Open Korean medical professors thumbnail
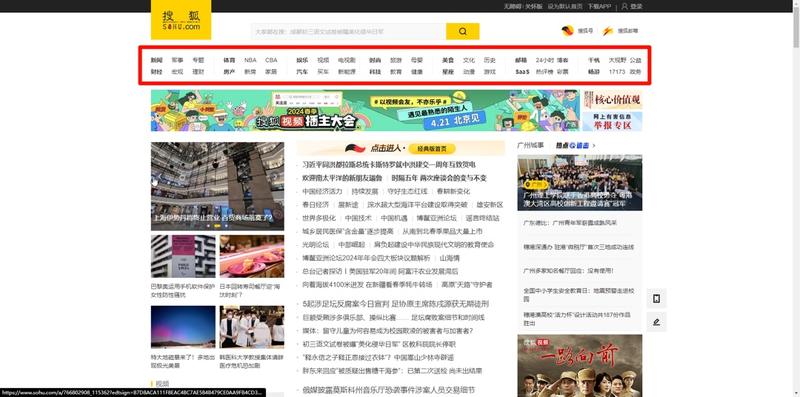 click(252, 327)
